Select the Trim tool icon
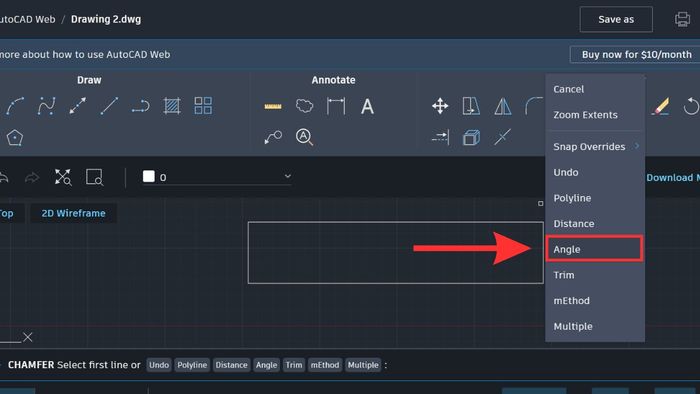700x394 pixels. coord(503,137)
